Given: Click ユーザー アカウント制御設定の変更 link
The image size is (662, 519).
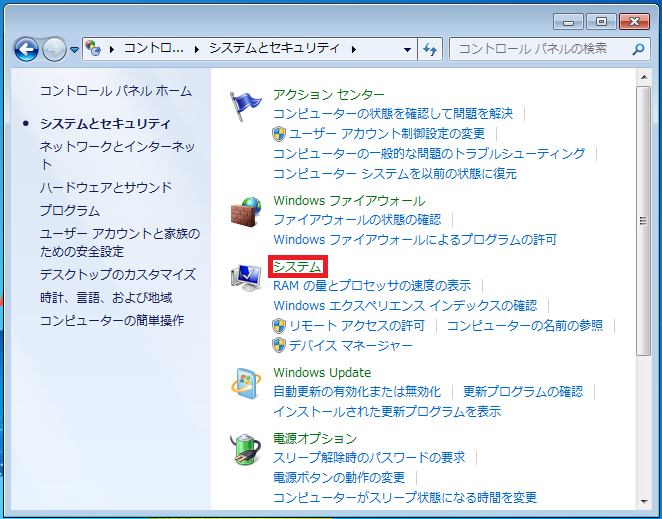Looking at the screenshot, I should pyautogui.click(x=387, y=134).
